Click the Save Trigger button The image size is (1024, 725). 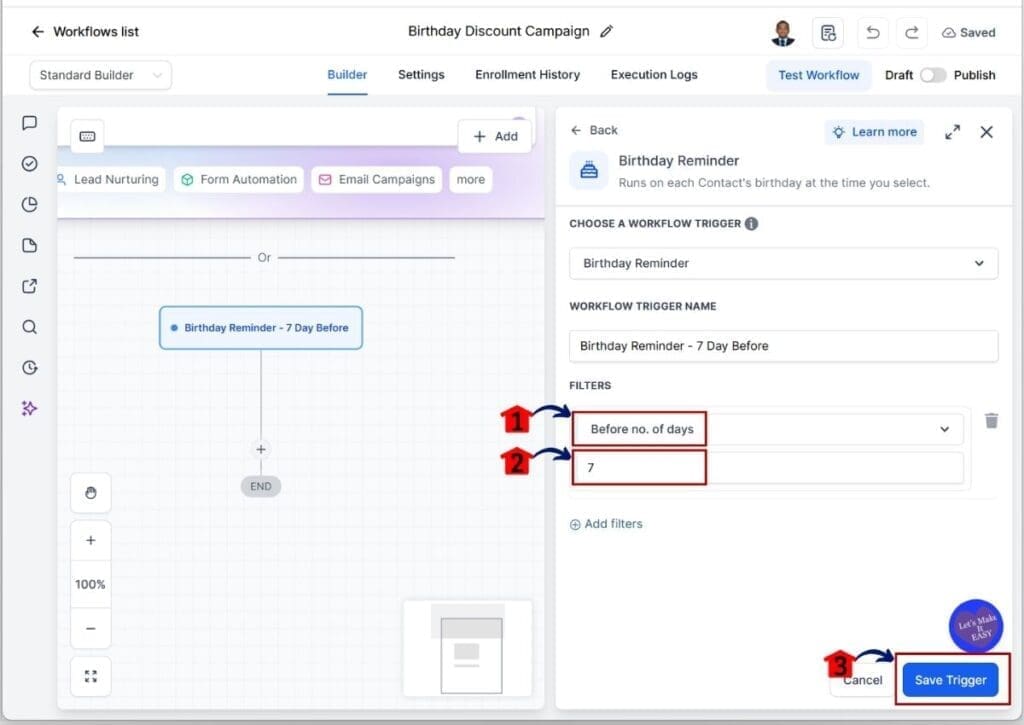pos(950,680)
